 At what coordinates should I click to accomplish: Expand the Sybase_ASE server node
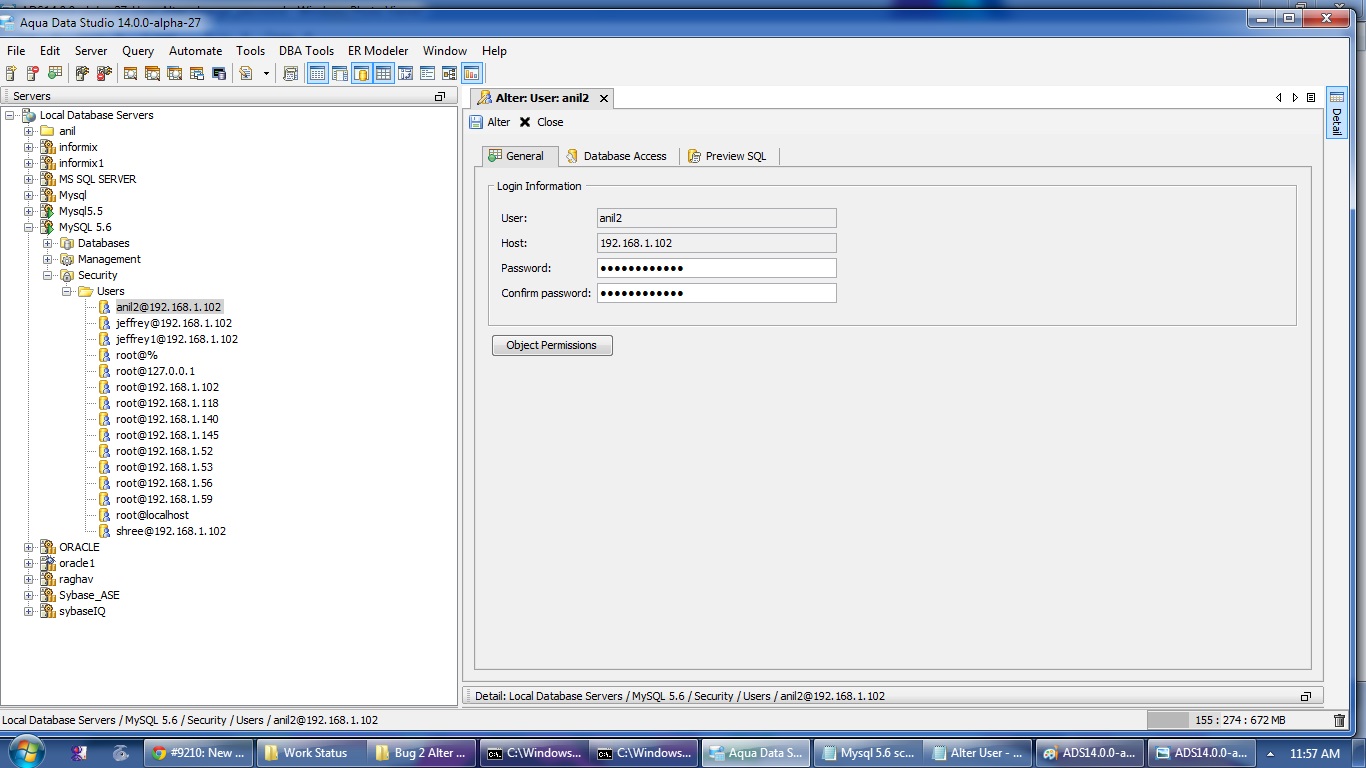[x=29, y=595]
